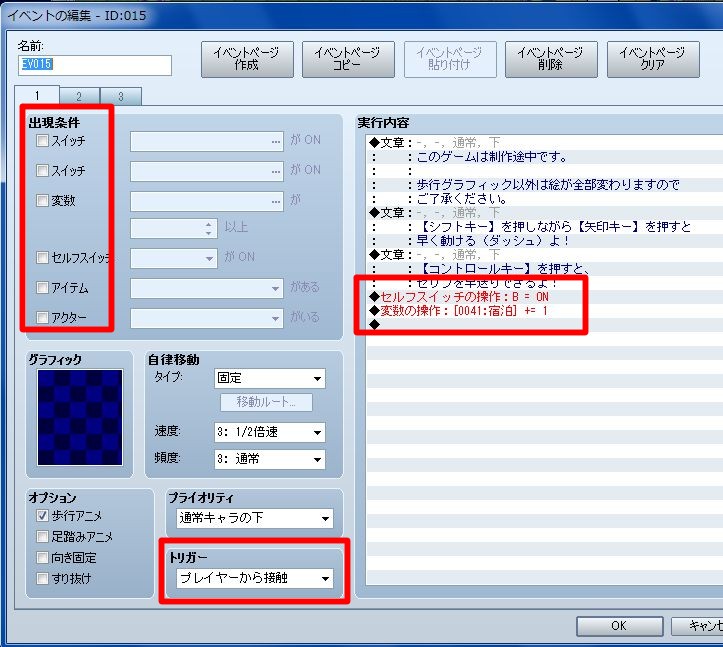The width and height of the screenshot is (723, 647).
Task: Select line 早く動ける（ダッシュ）よ！
Action: tap(493, 241)
